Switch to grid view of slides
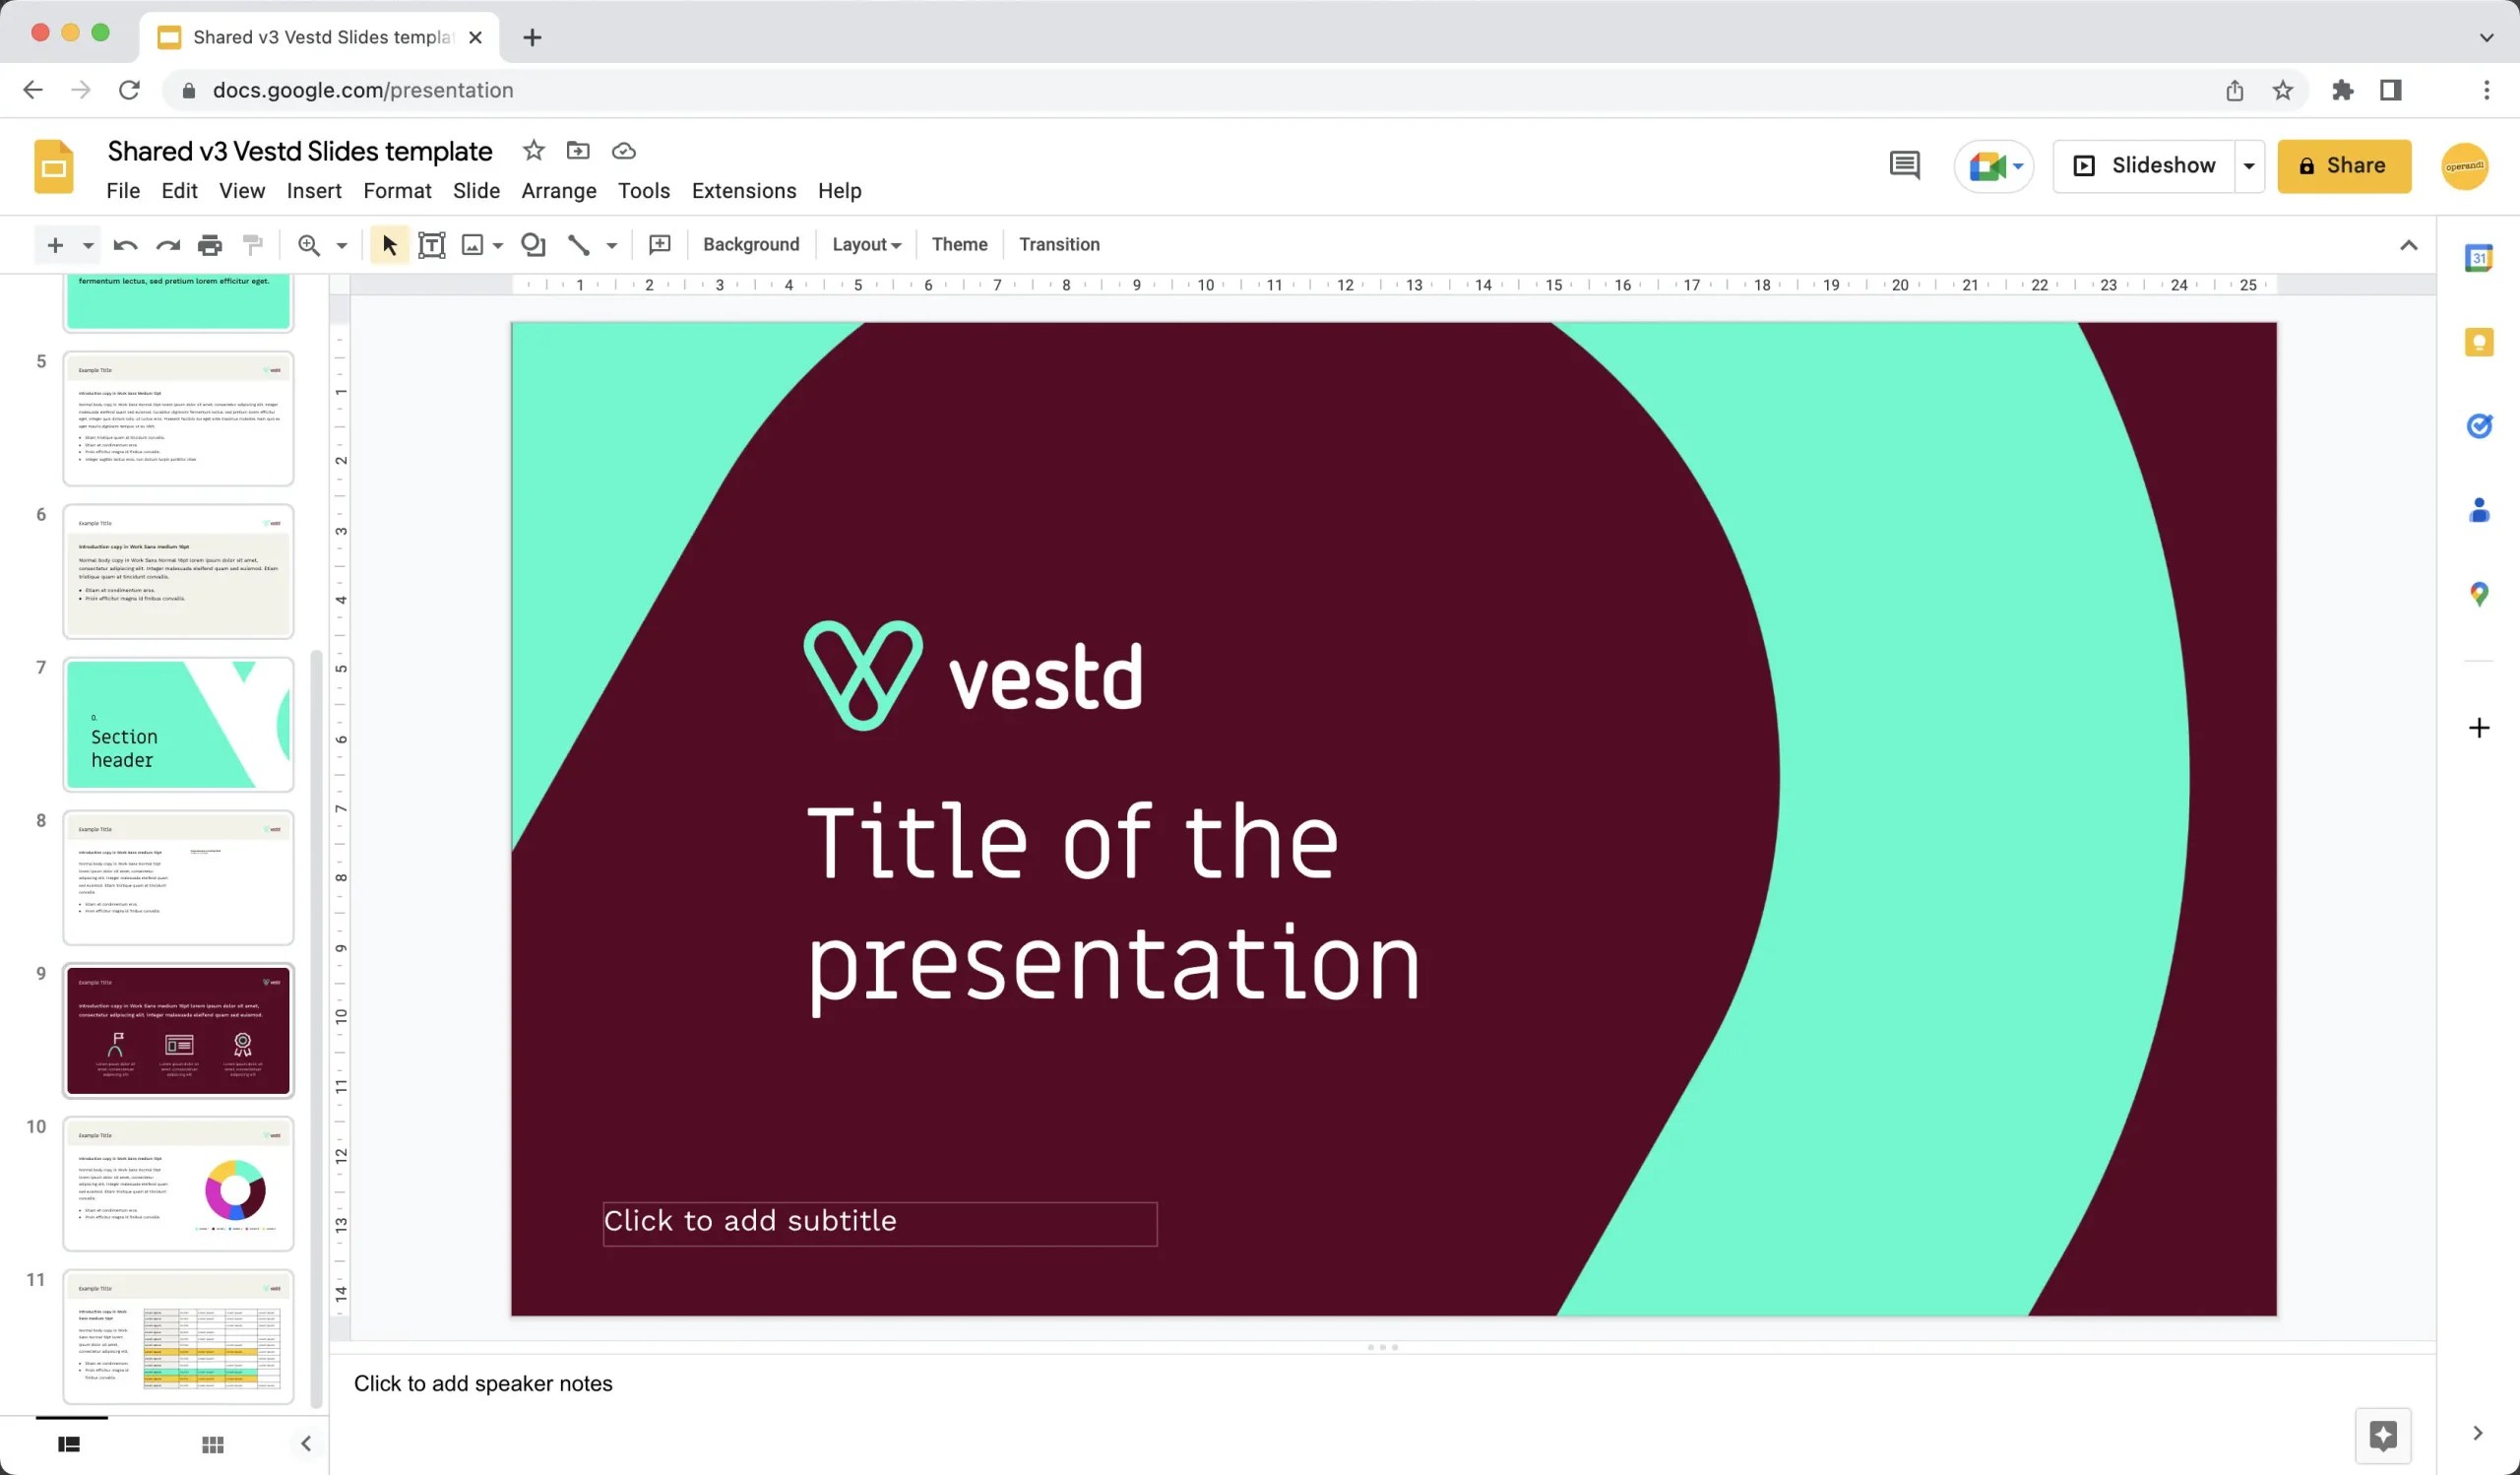2520x1475 pixels. [x=212, y=1444]
